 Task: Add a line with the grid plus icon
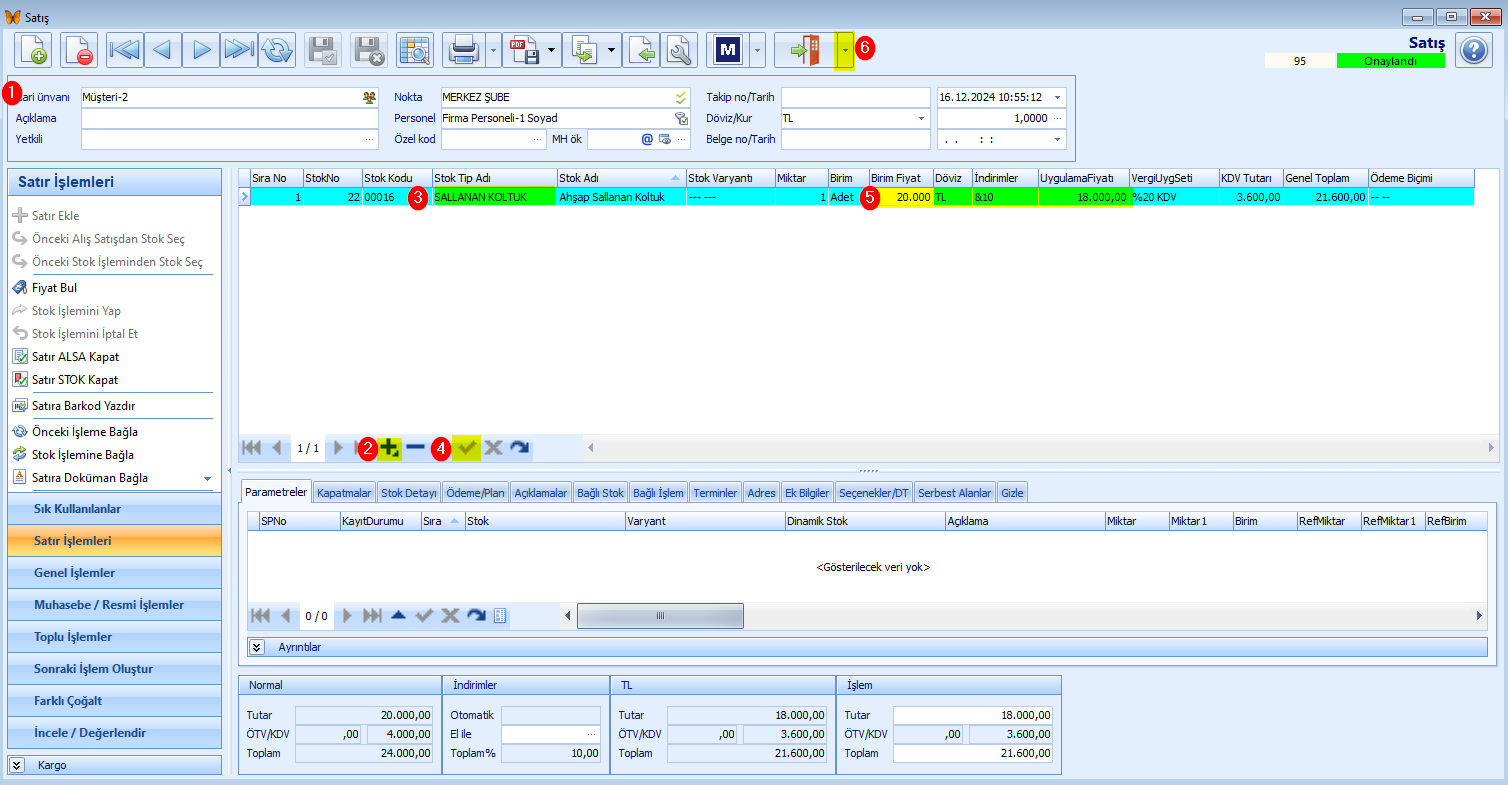(x=390, y=448)
